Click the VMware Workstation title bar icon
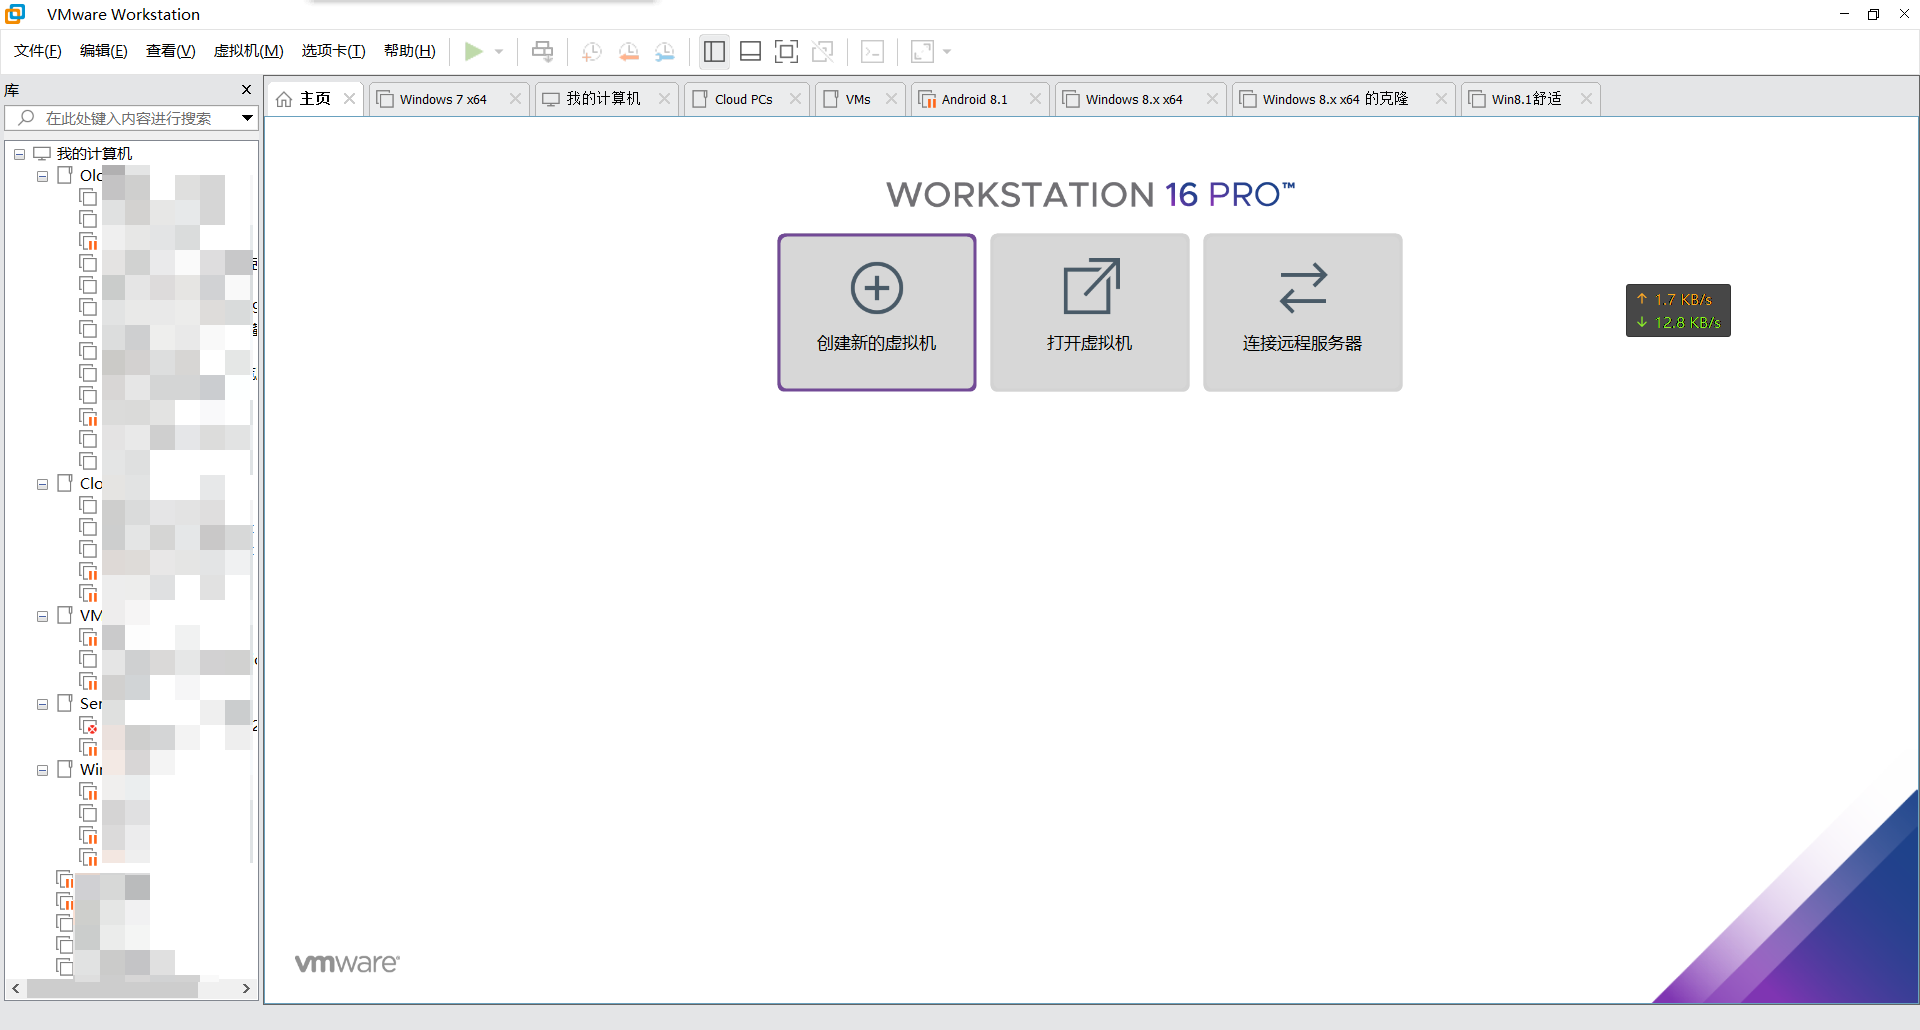 [x=15, y=14]
